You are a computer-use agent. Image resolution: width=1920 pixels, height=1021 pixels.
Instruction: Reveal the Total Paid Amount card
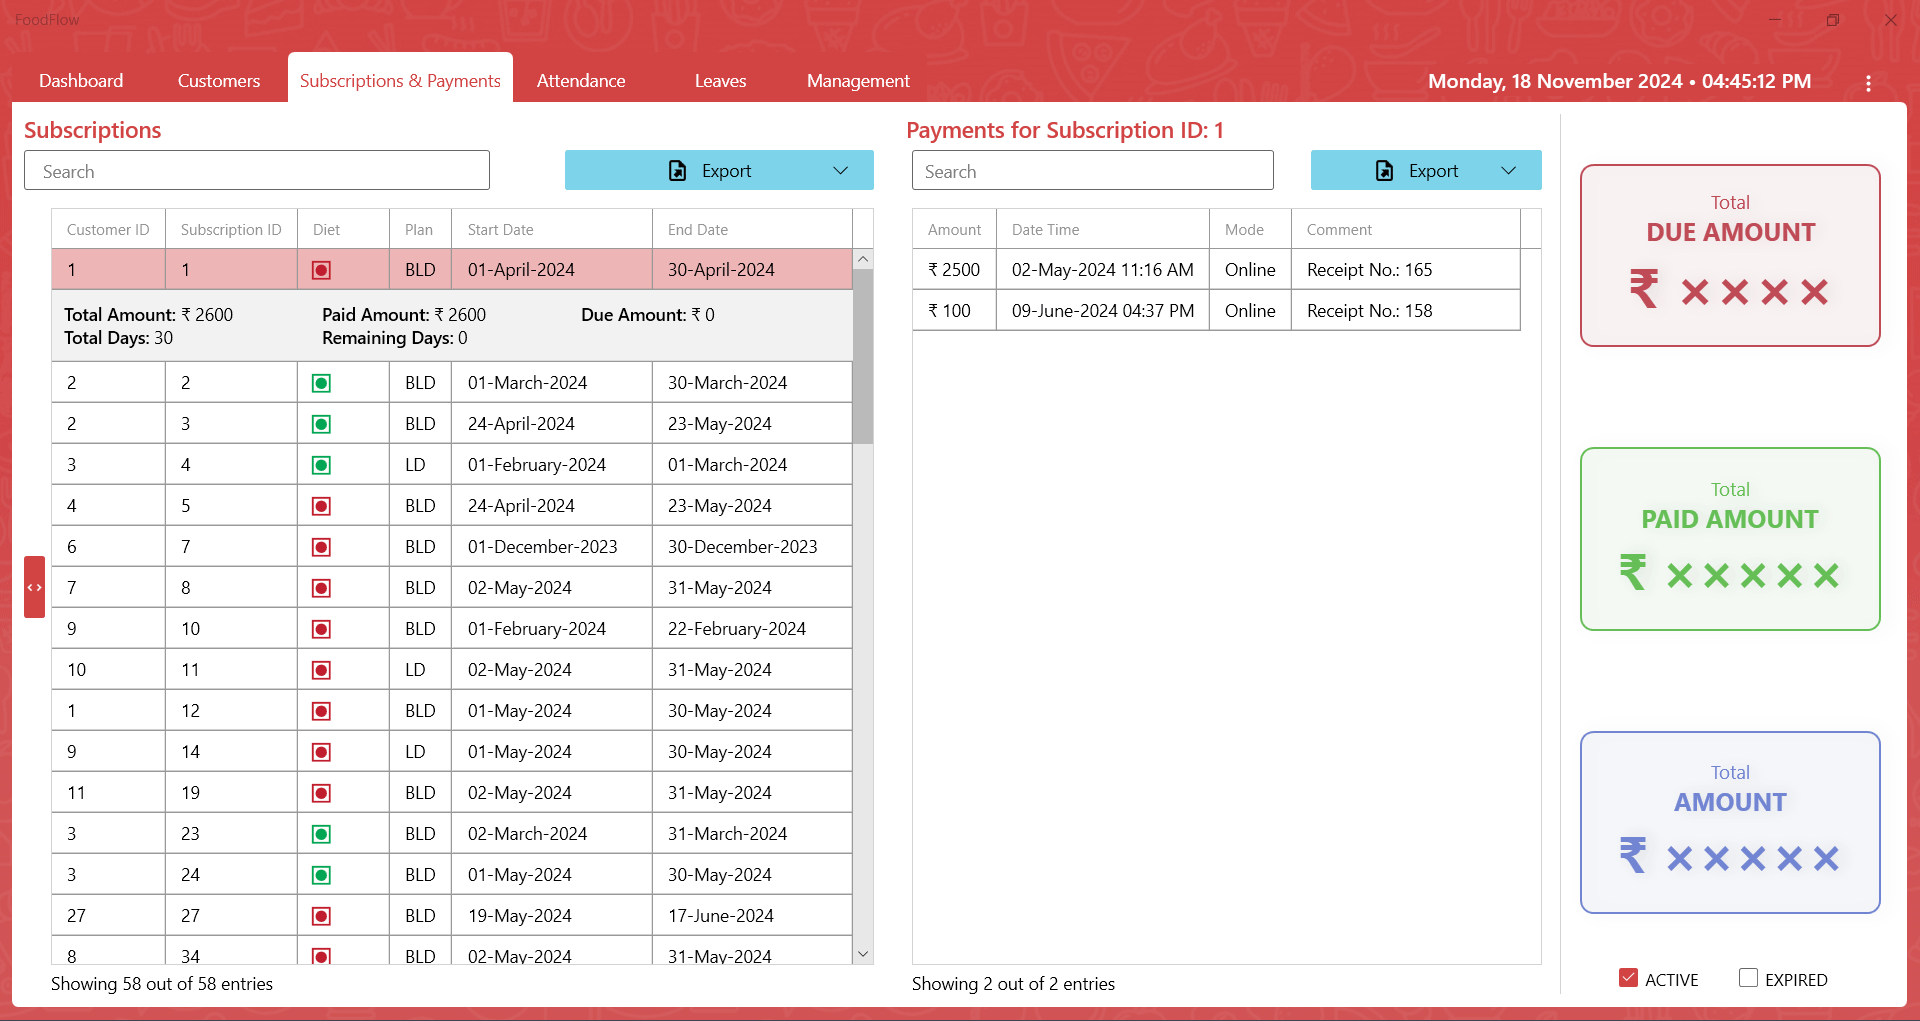pos(1730,539)
